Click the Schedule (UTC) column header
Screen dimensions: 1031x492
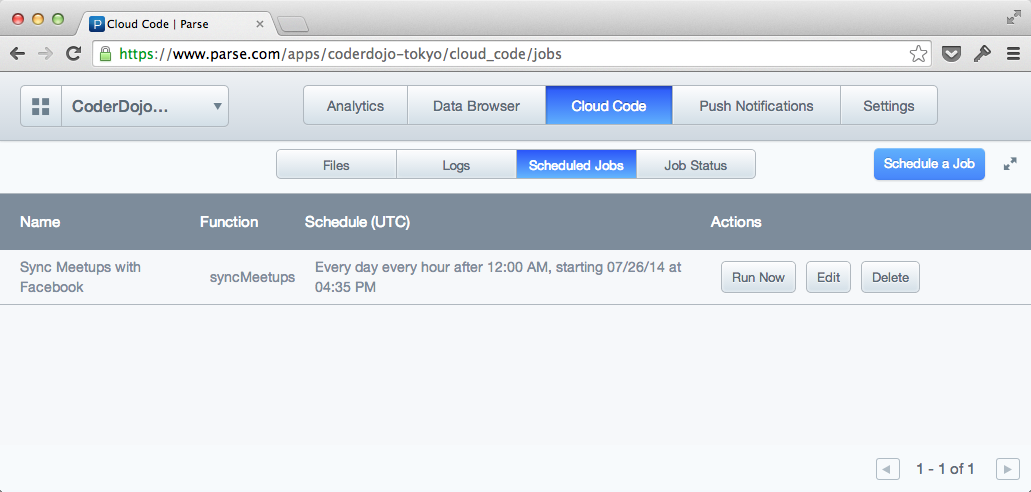(x=357, y=222)
